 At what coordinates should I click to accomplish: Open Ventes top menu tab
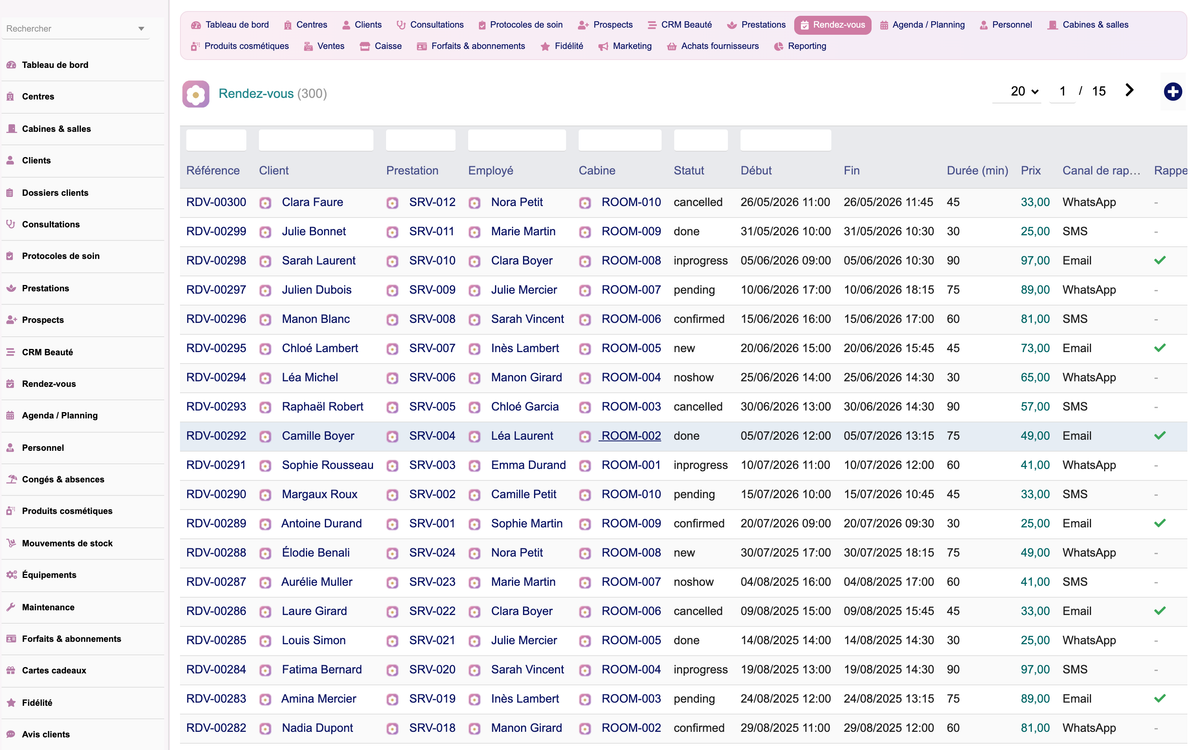[324, 46]
